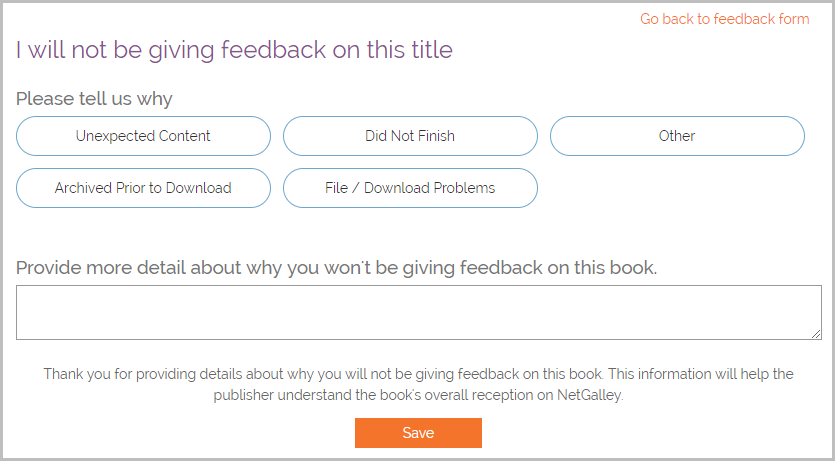This screenshot has width=835, height=461.
Task: Click the 'Go back to feedback form' link
Action: point(724,19)
